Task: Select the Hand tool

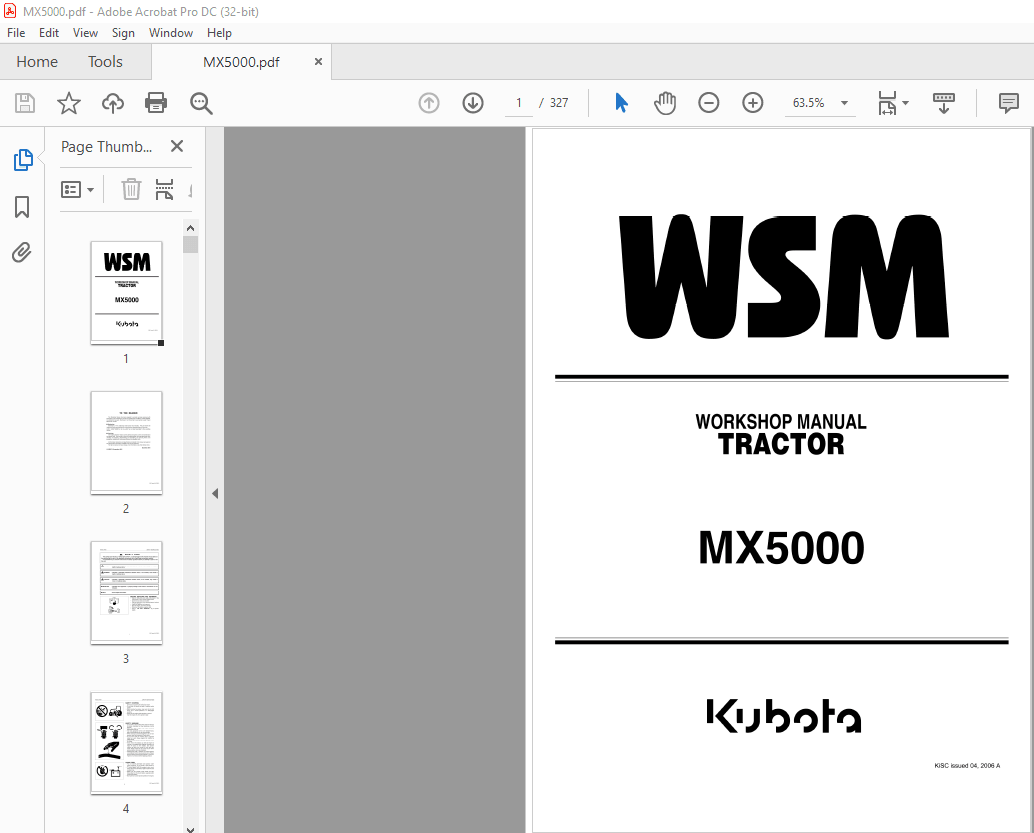Action: click(x=664, y=102)
